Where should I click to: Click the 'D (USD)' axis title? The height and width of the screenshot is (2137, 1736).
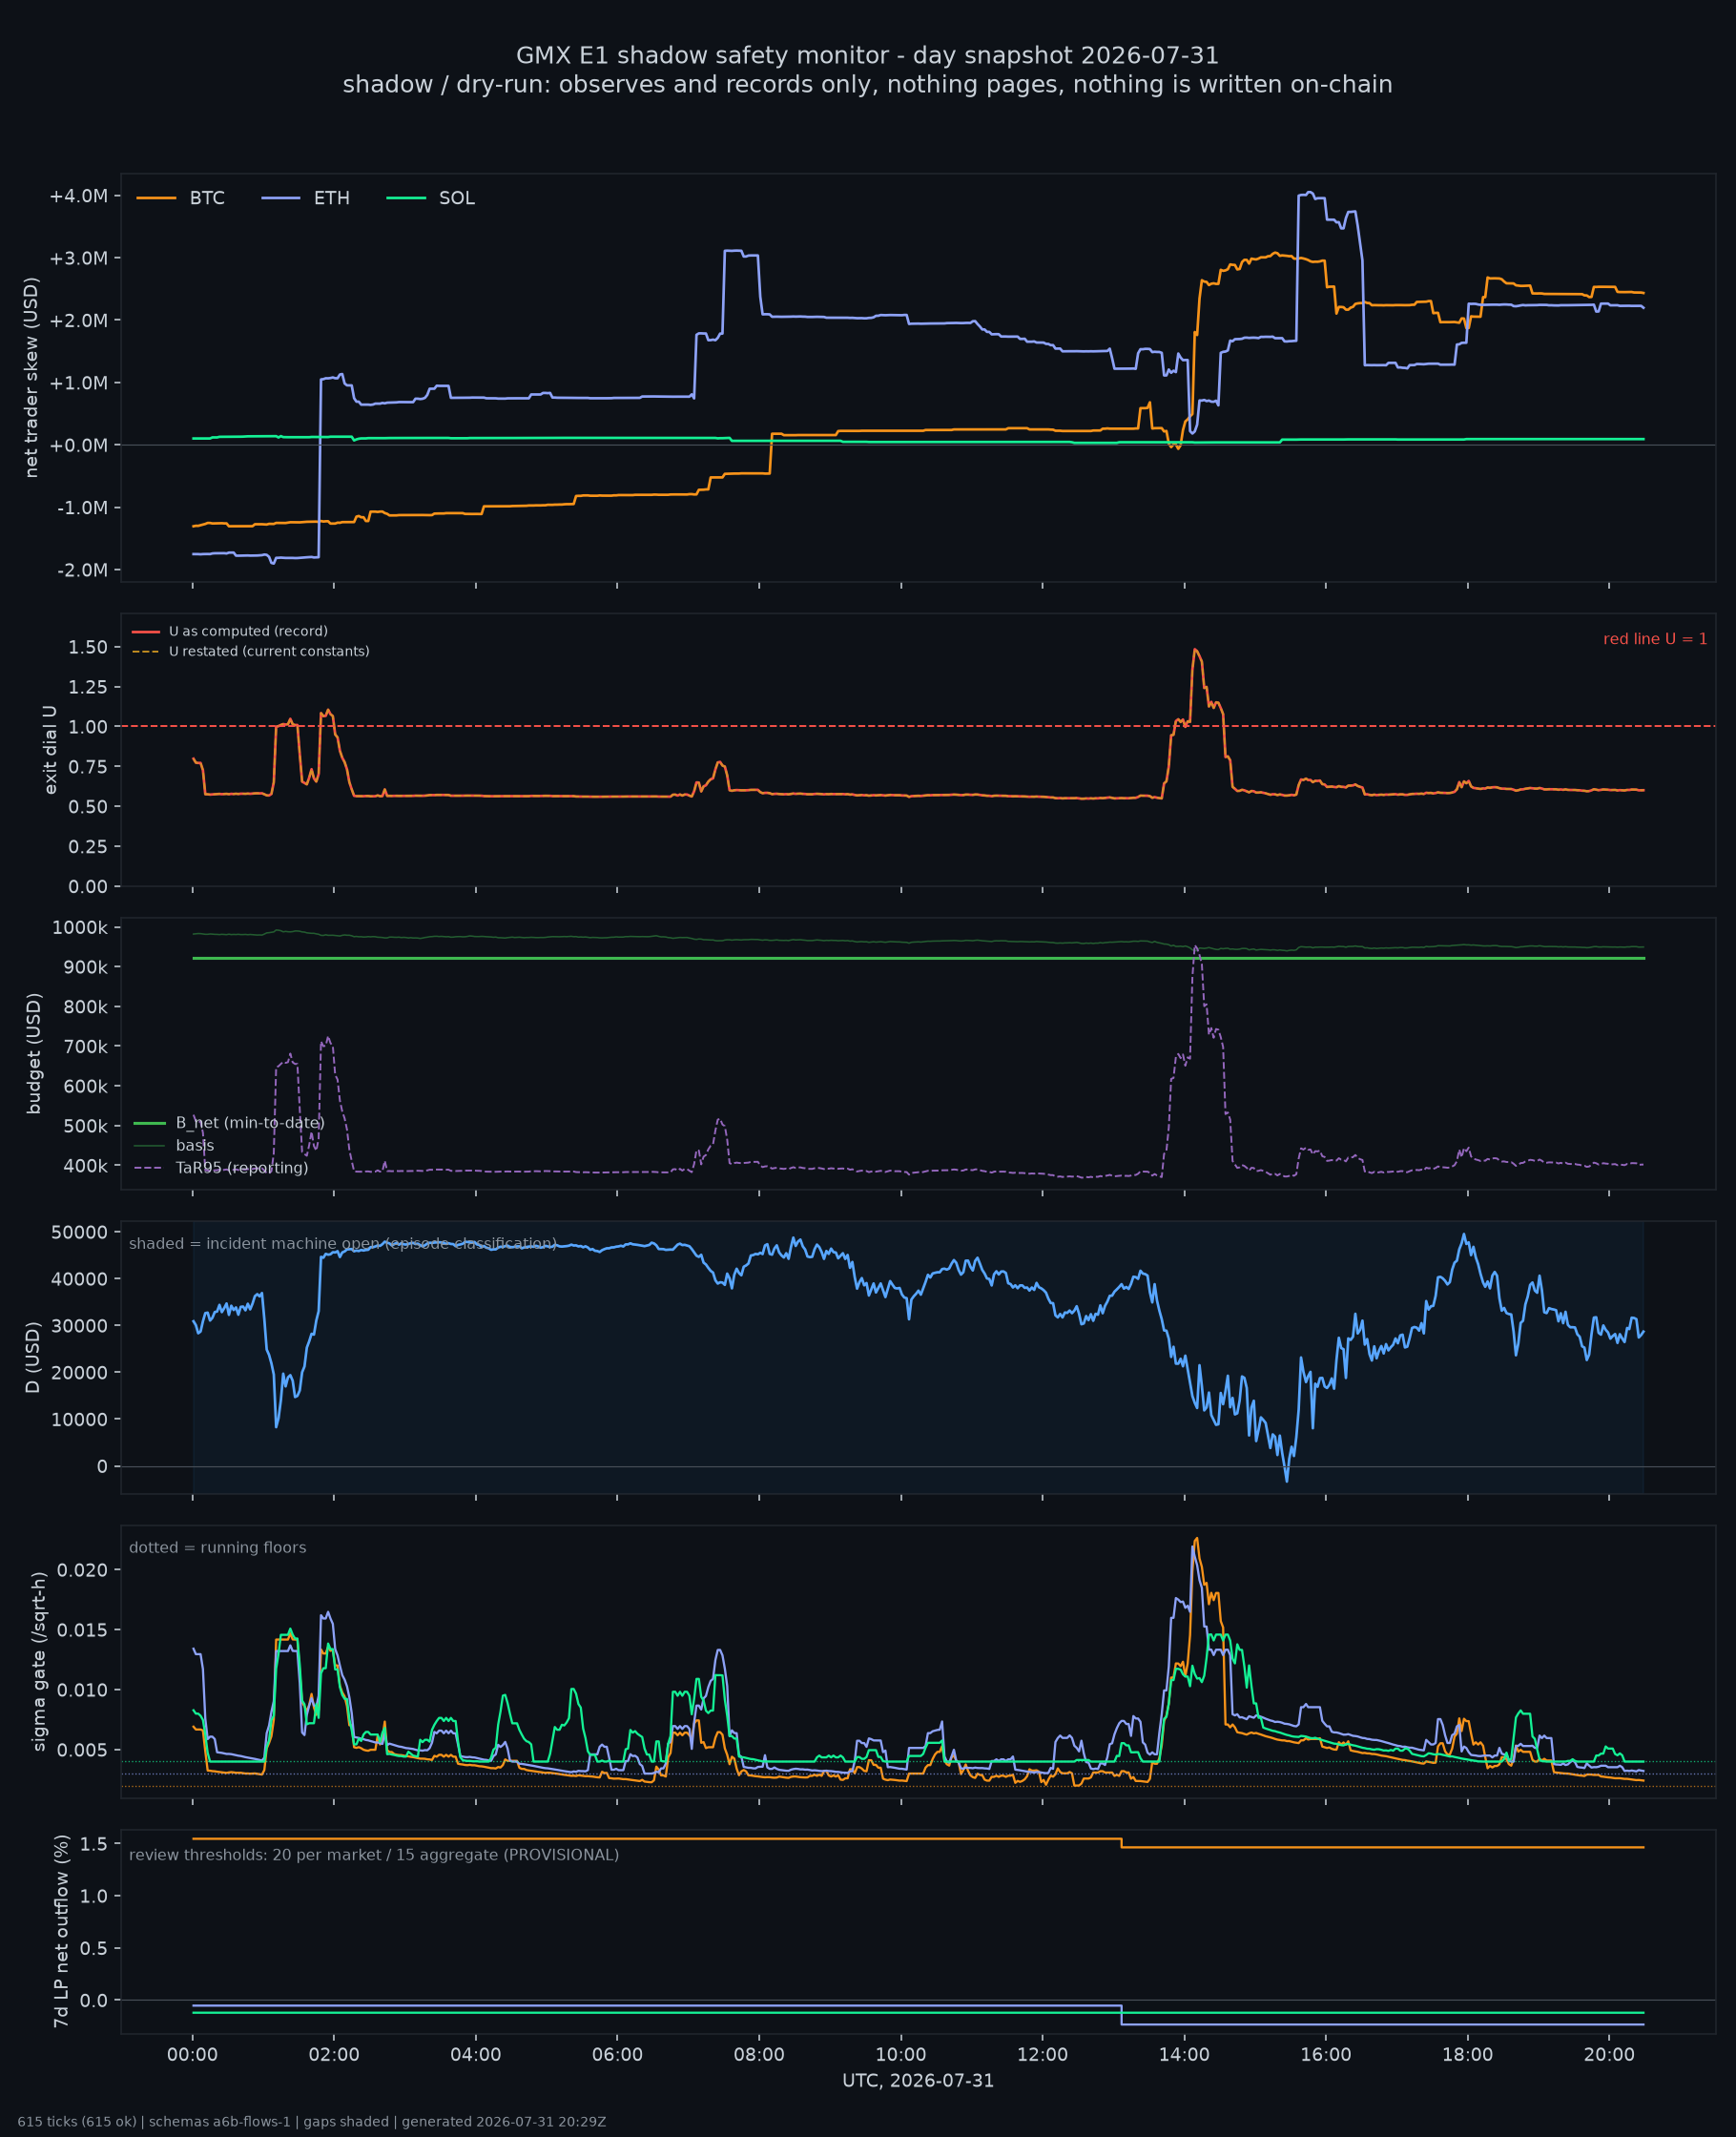pyautogui.click(x=33, y=1358)
